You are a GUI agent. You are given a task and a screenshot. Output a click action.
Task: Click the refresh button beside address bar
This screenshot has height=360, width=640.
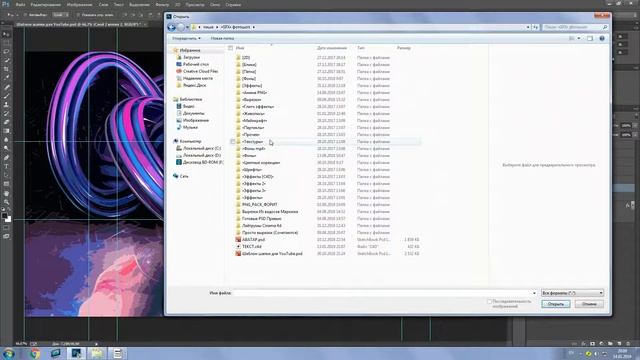[x=535, y=27]
